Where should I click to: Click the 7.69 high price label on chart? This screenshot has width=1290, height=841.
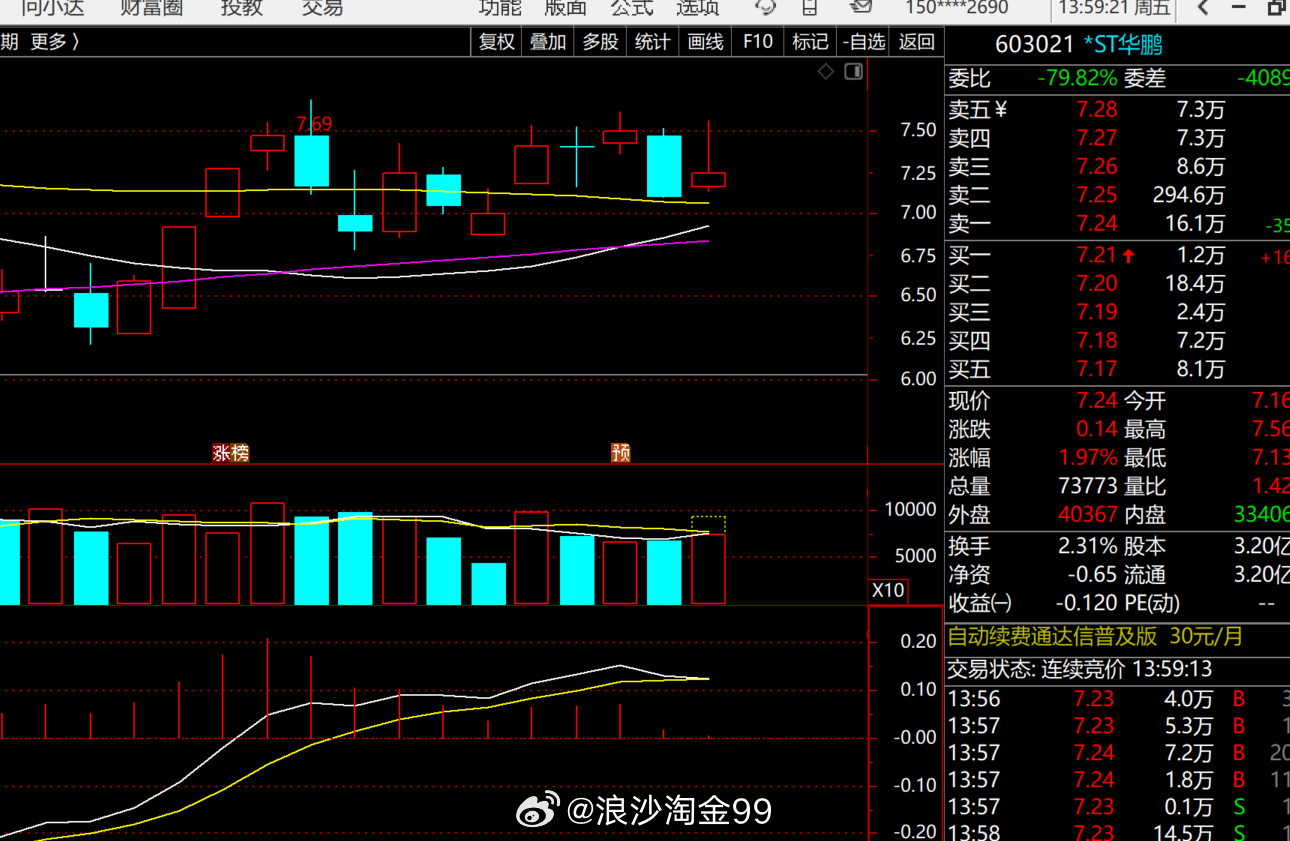point(314,124)
